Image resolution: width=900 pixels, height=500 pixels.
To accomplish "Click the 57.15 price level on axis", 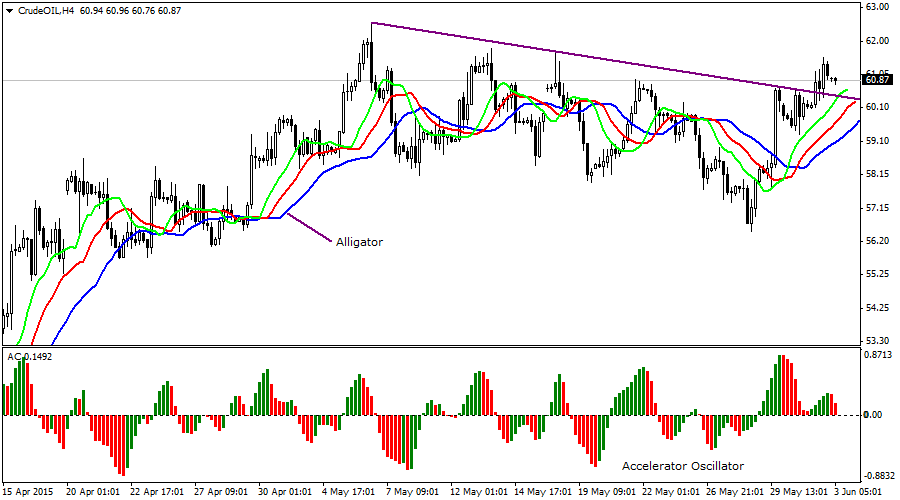I will point(877,208).
